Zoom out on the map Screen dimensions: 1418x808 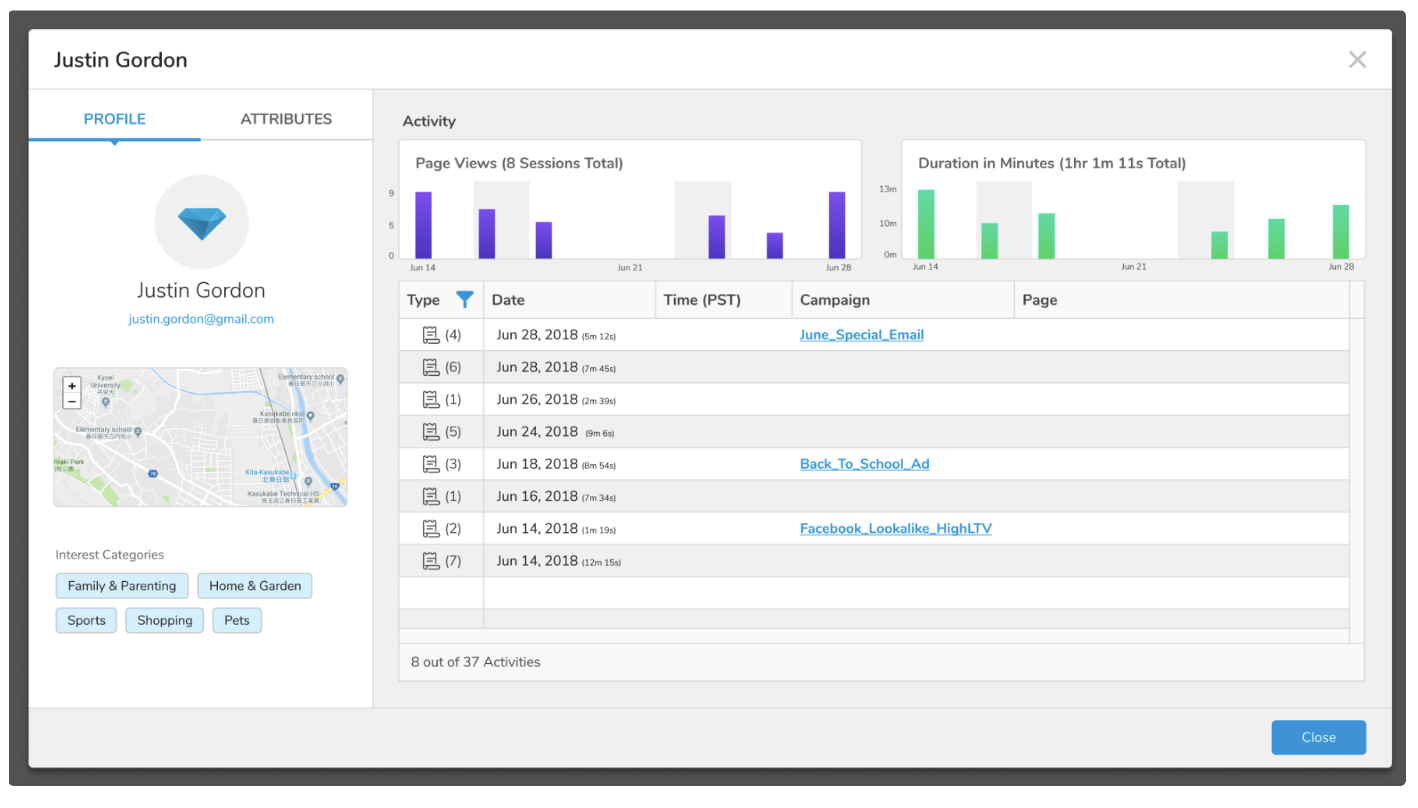(72, 401)
